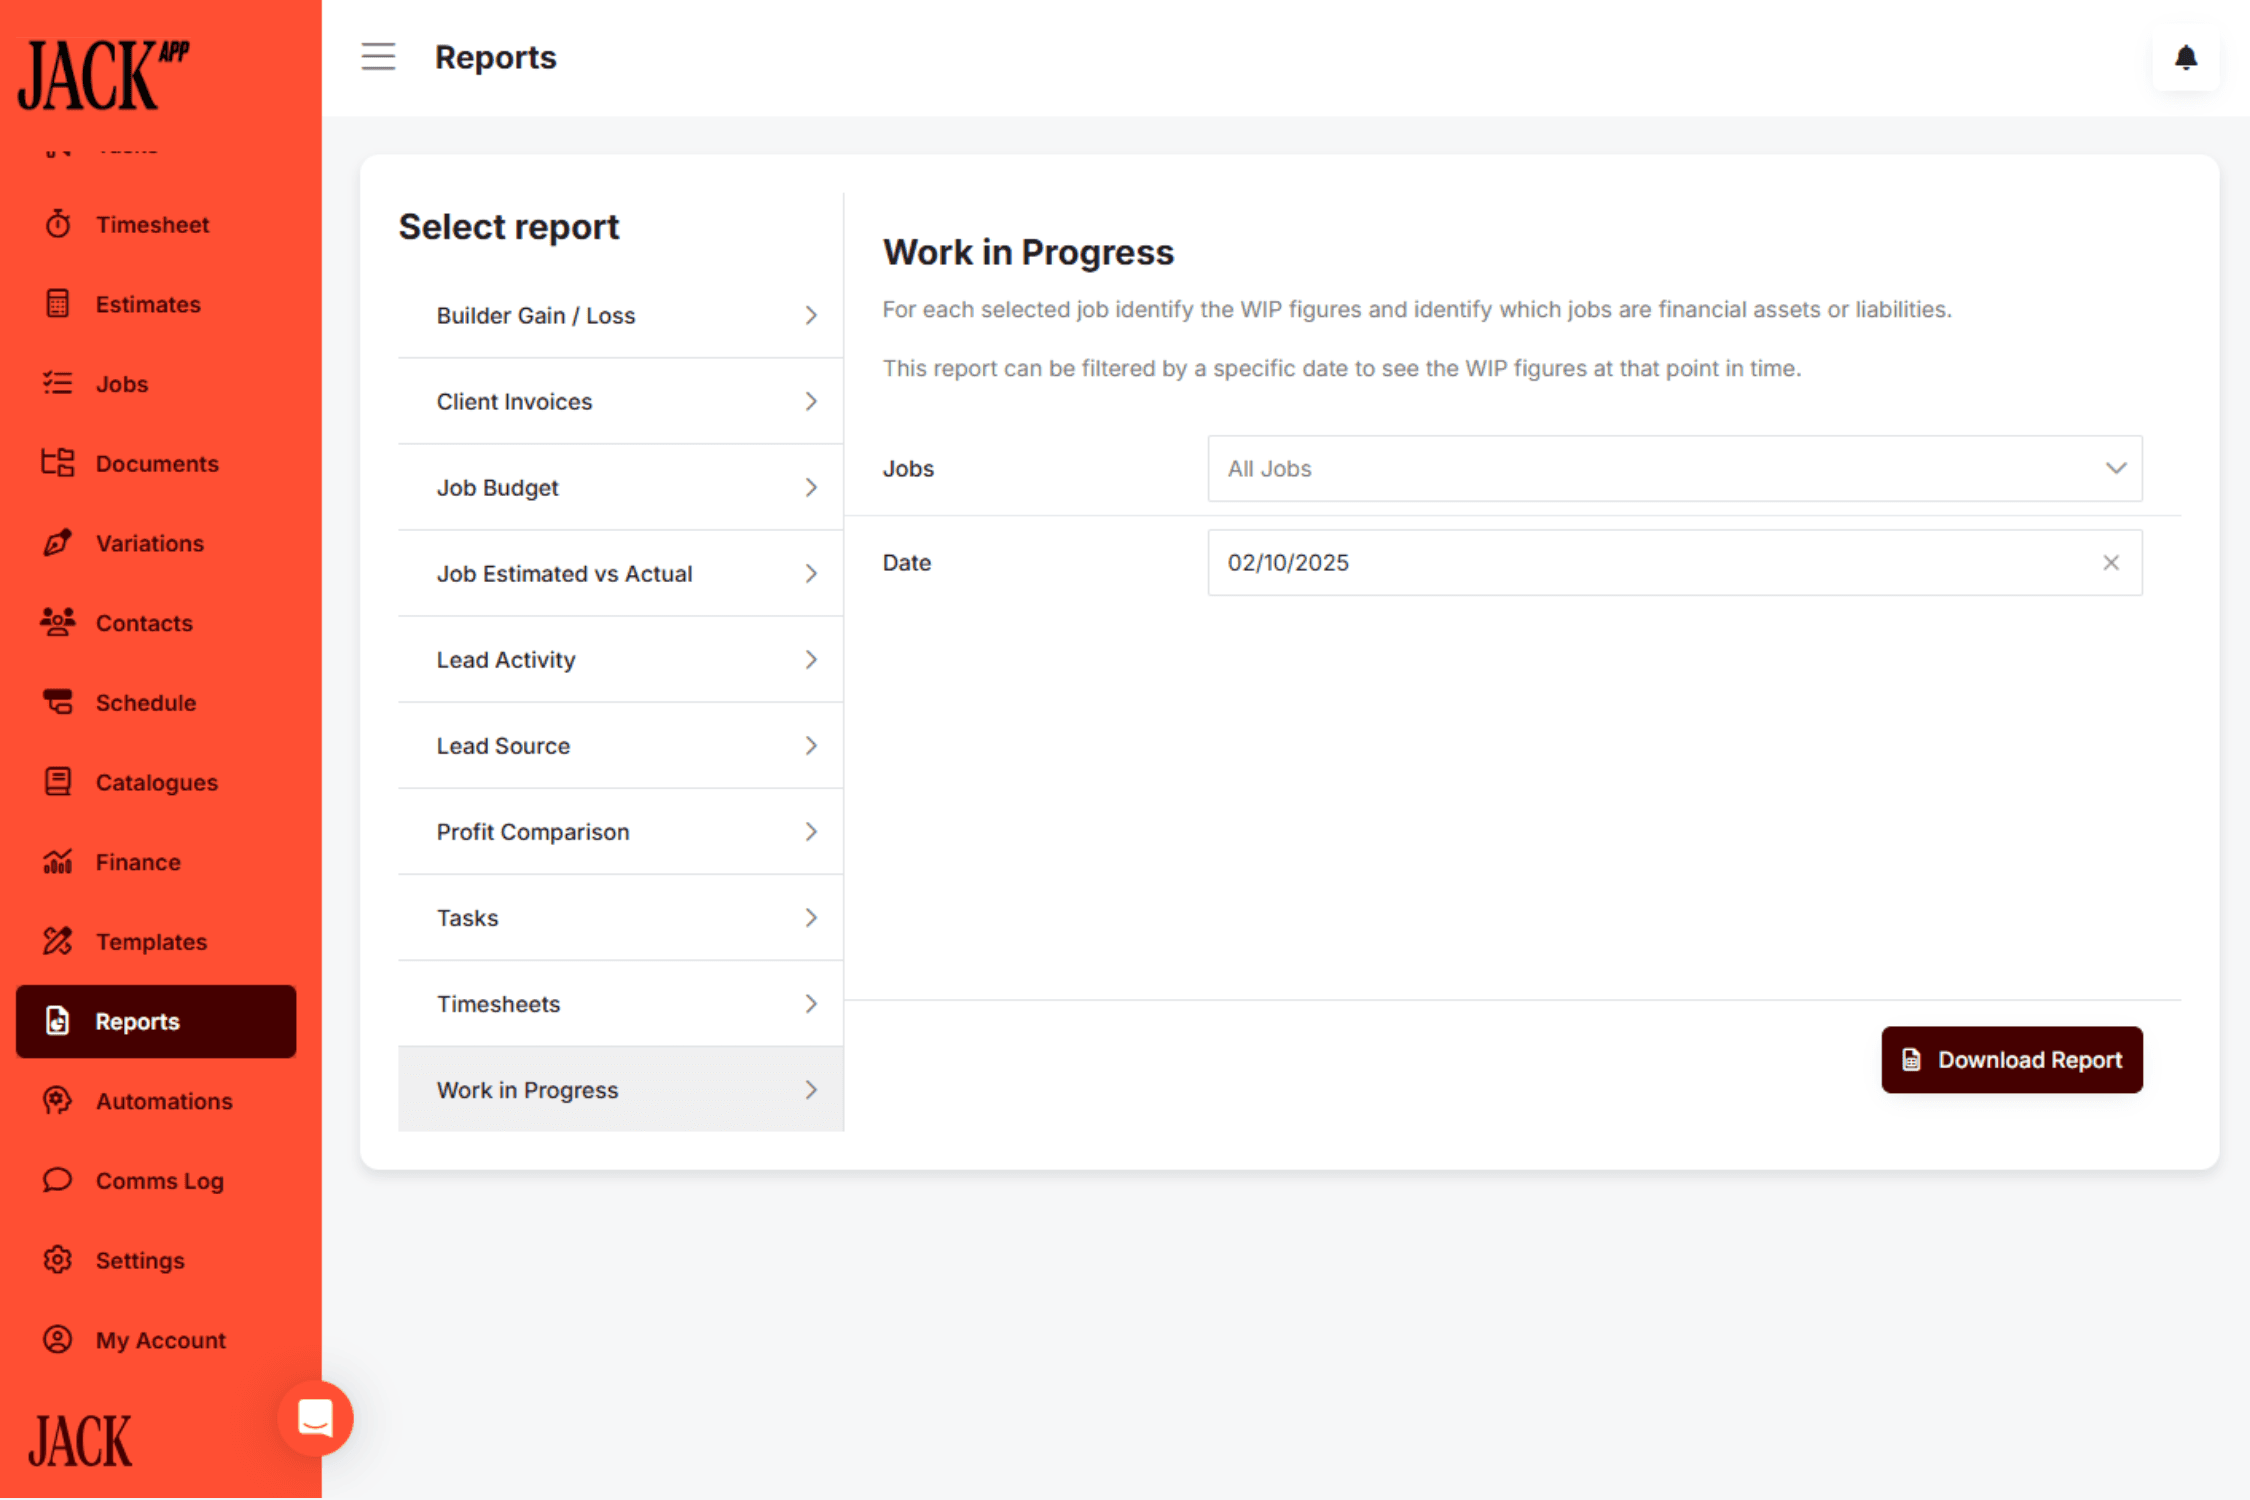
Task: Click the notification bell icon
Action: tap(2185, 58)
